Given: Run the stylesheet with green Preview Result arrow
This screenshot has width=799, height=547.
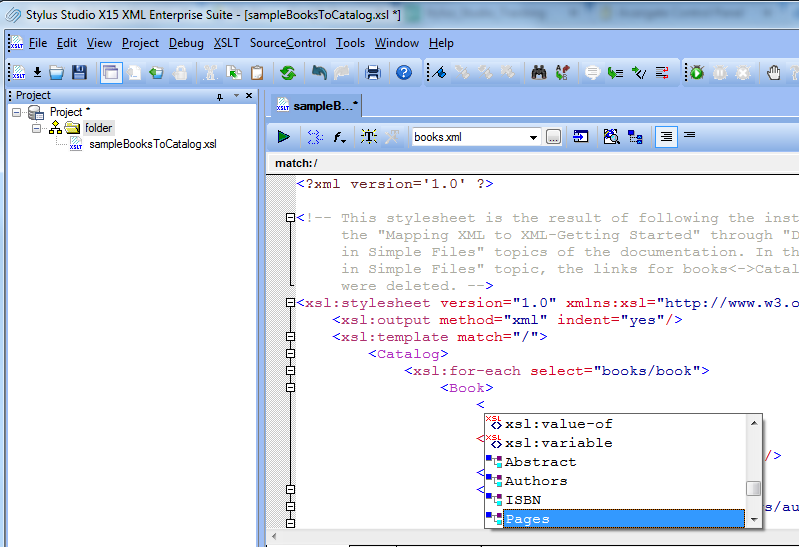Looking at the screenshot, I should pyautogui.click(x=284, y=137).
